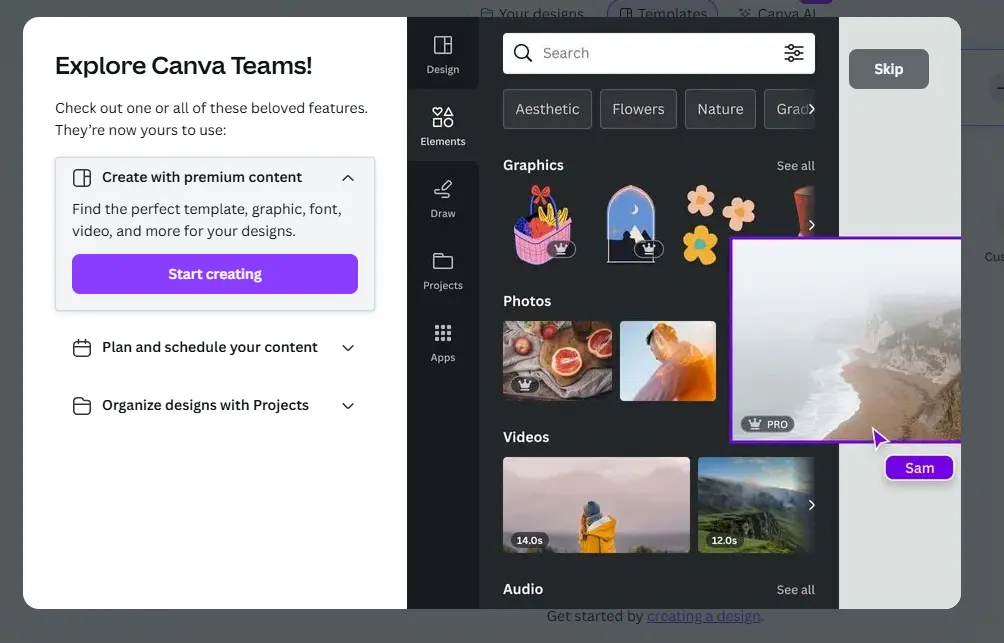Click See all for Graphics
The image size is (1004, 643).
point(795,166)
